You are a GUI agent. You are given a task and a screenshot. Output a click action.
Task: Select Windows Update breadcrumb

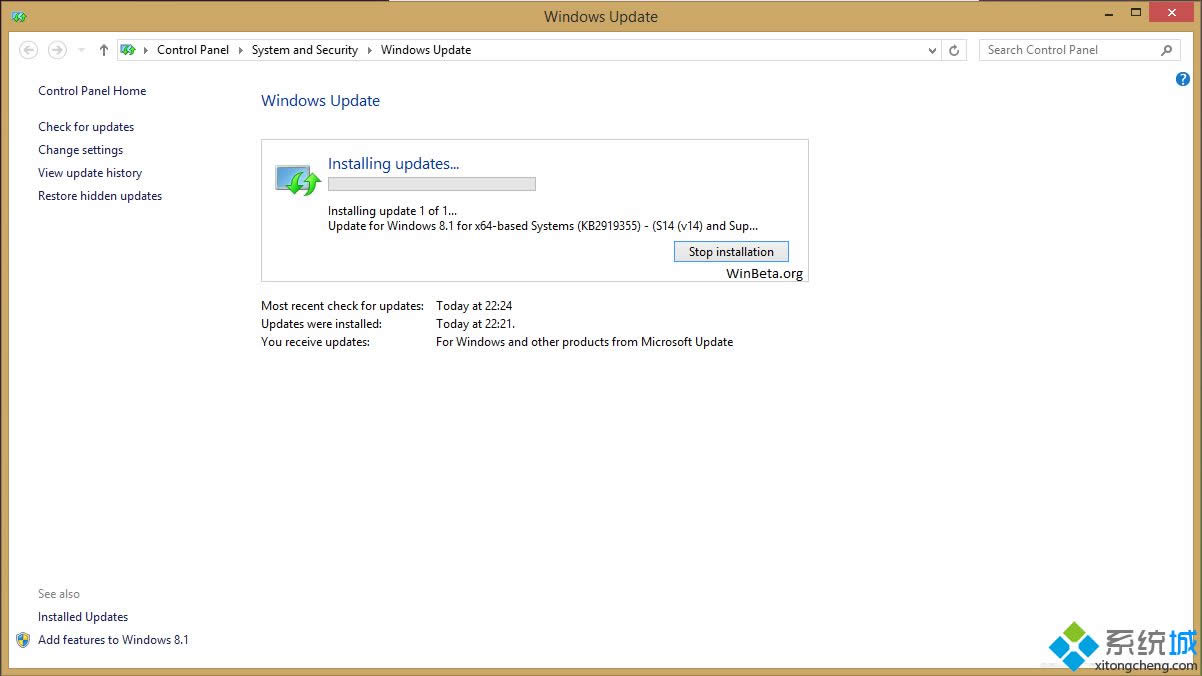click(x=426, y=50)
